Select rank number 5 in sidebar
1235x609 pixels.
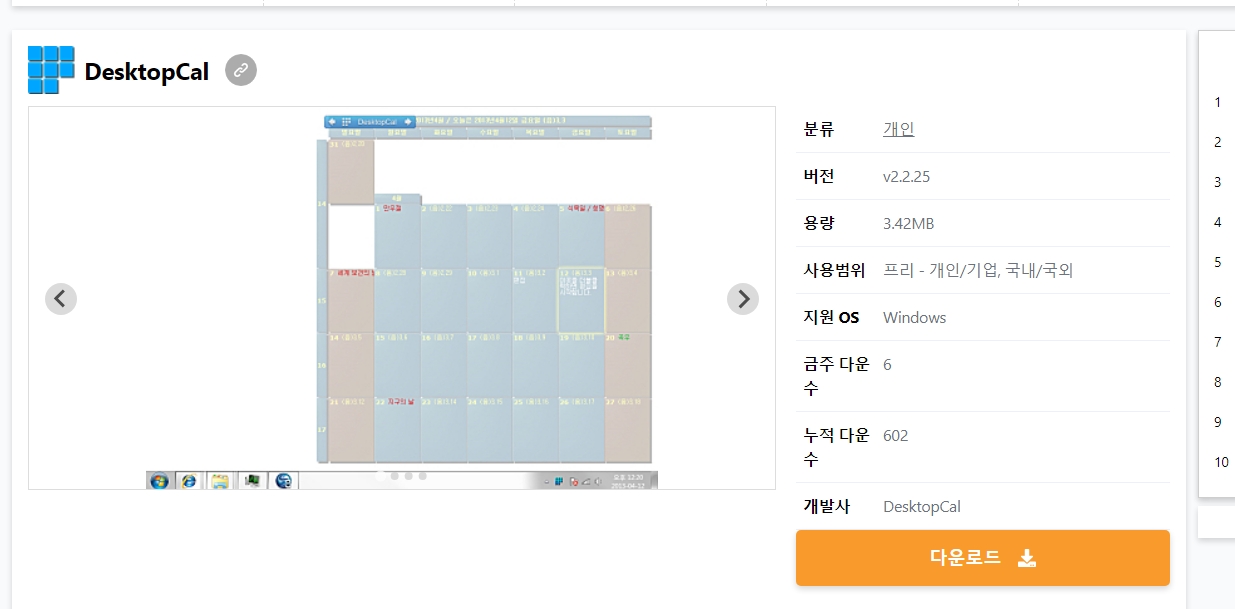click(1218, 262)
